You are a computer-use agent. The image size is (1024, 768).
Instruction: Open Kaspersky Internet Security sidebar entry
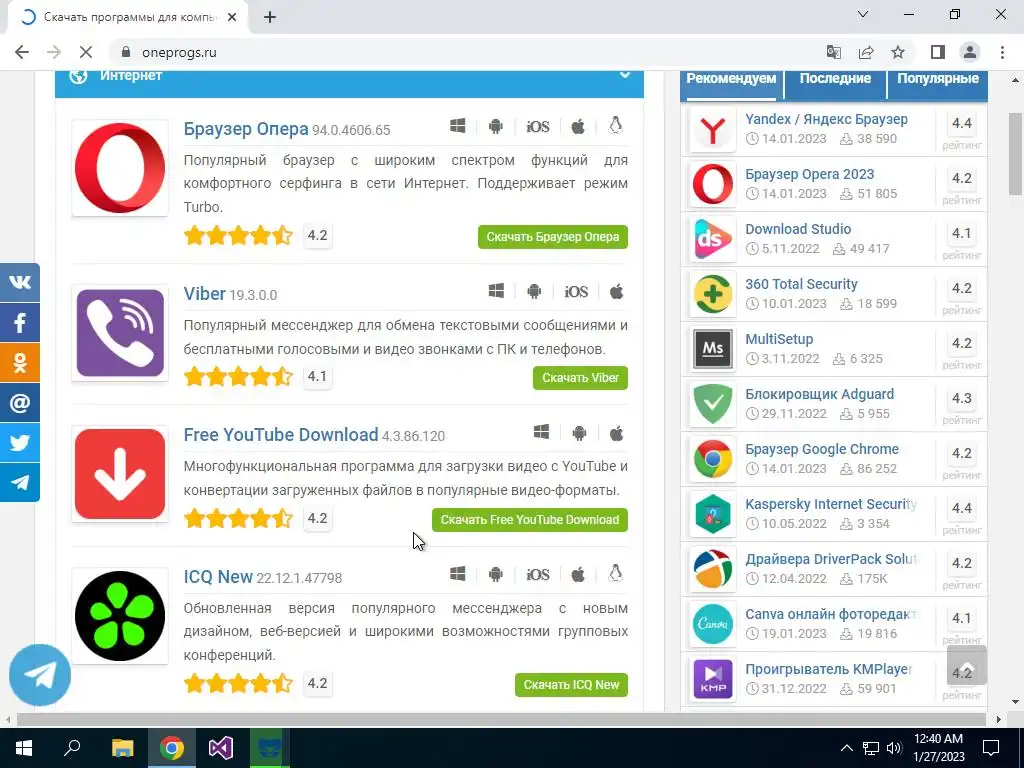click(x=831, y=504)
